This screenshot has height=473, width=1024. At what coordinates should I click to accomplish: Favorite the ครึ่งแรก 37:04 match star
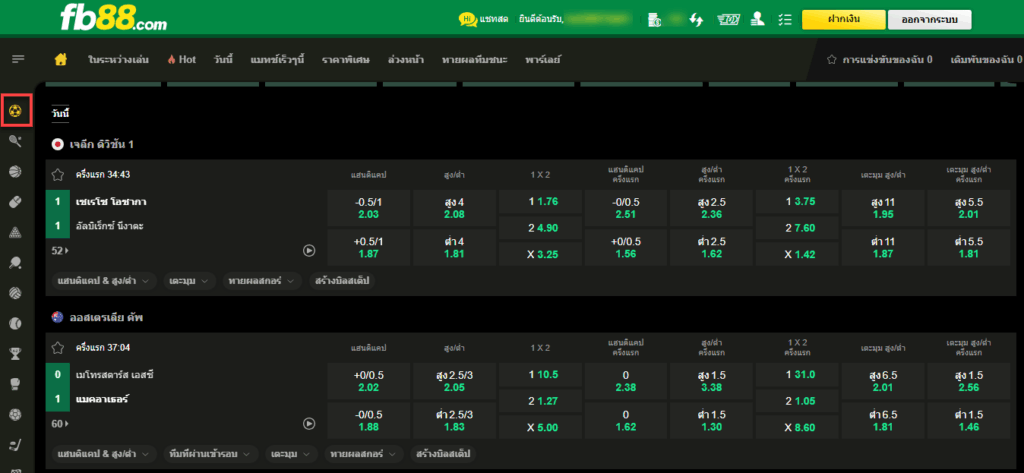point(58,348)
